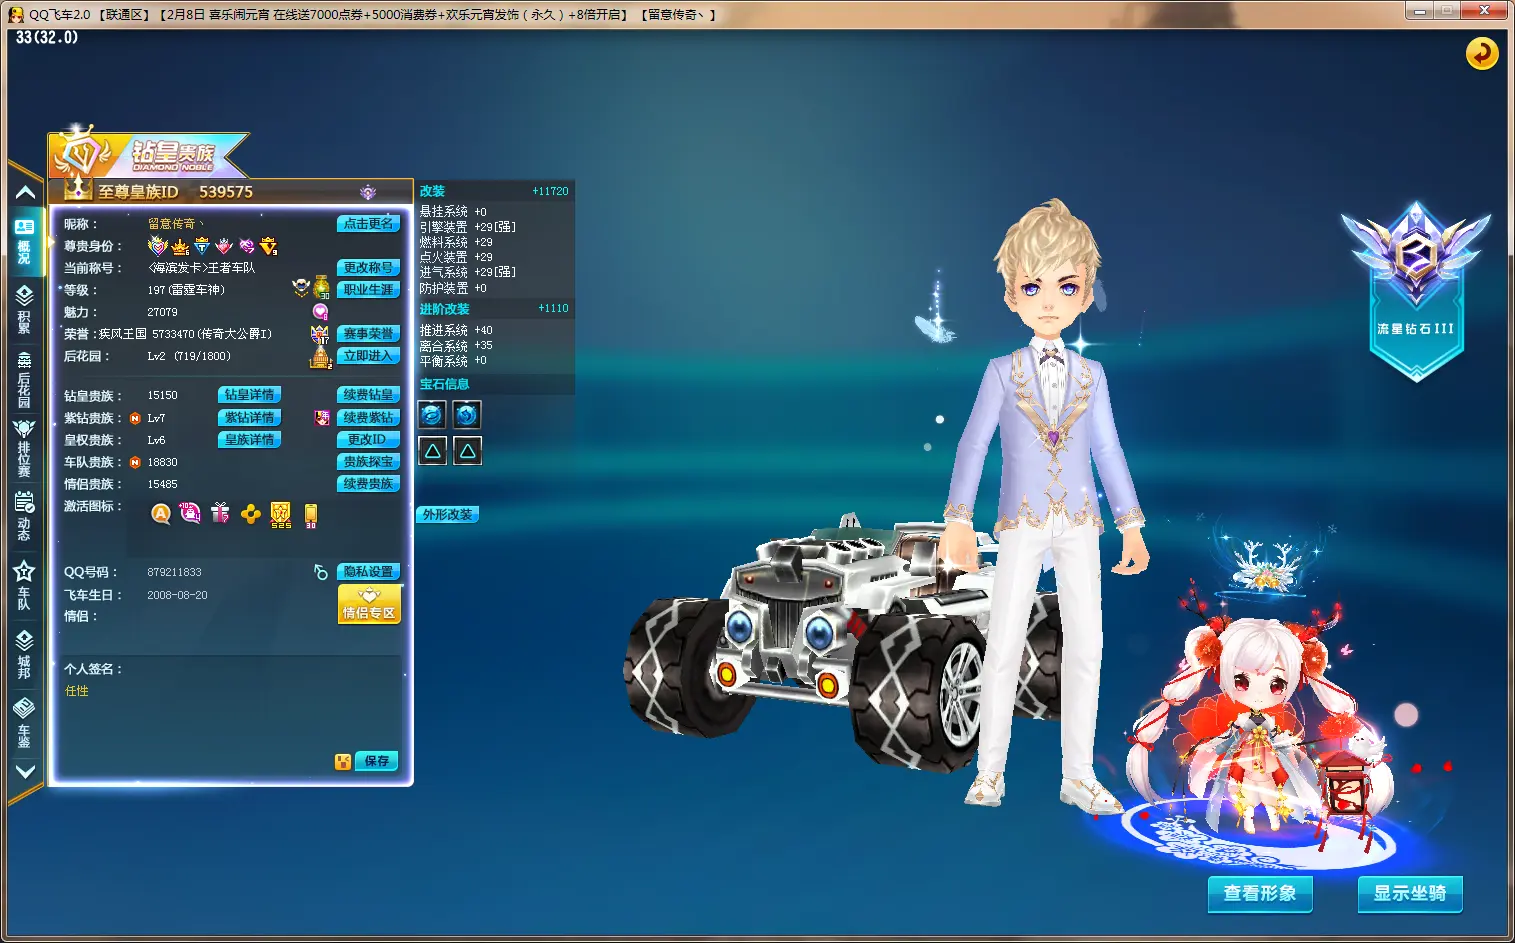Click the first blue gem slot

coord(432,415)
